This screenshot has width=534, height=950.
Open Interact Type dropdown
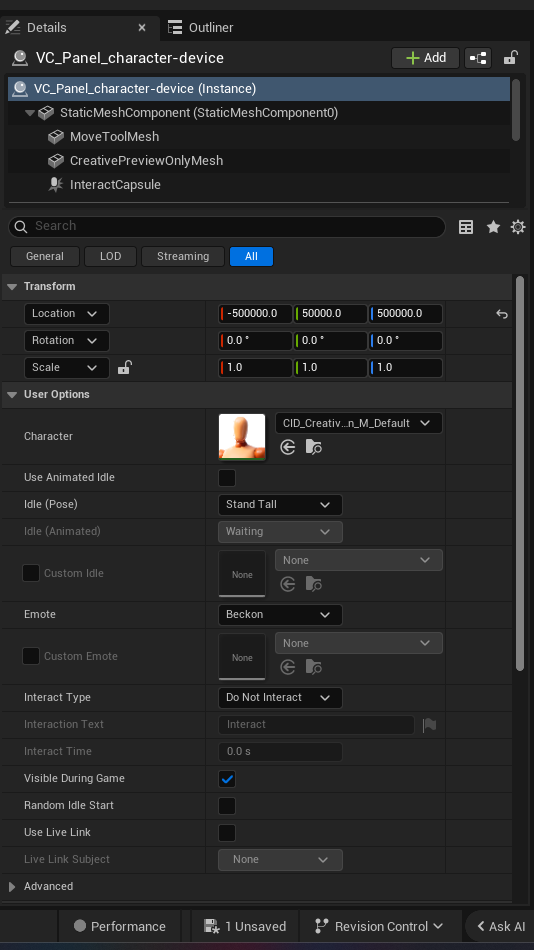(x=280, y=698)
